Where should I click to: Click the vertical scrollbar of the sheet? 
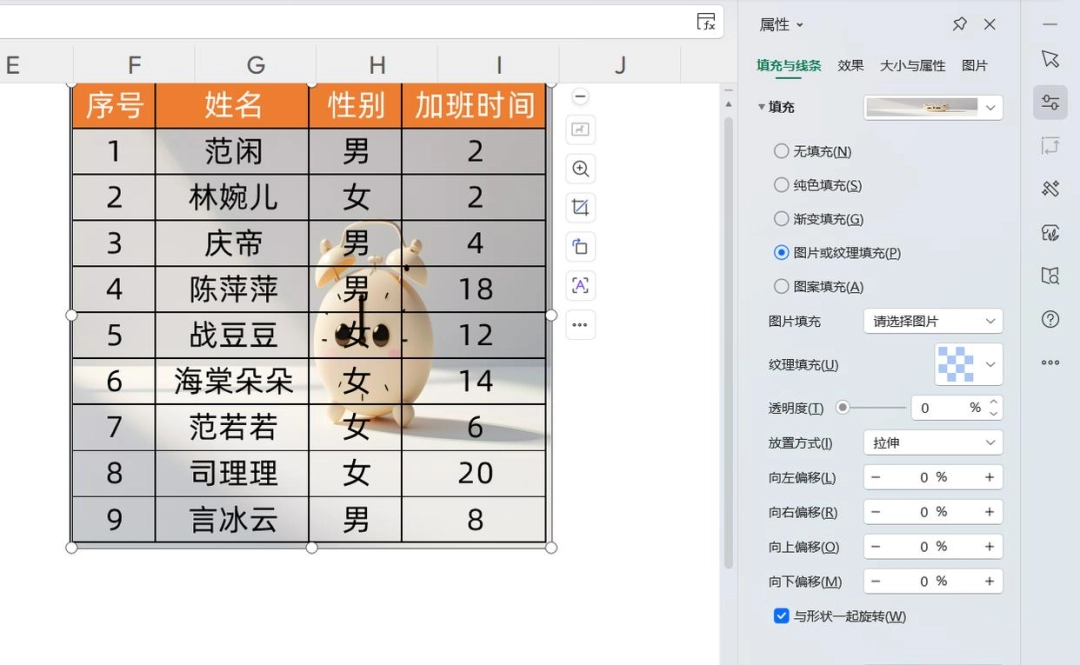729,341
